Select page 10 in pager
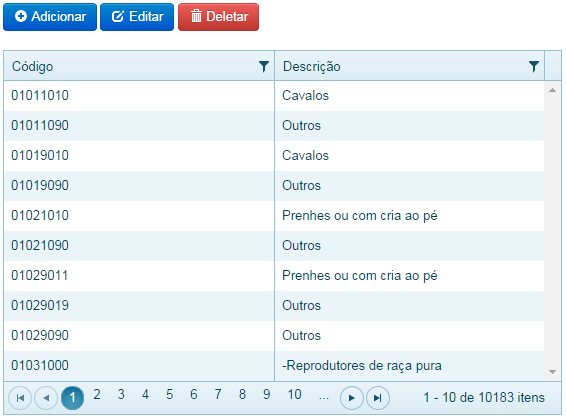This screenshot has height=419, width=566. (x=295, y=394)
